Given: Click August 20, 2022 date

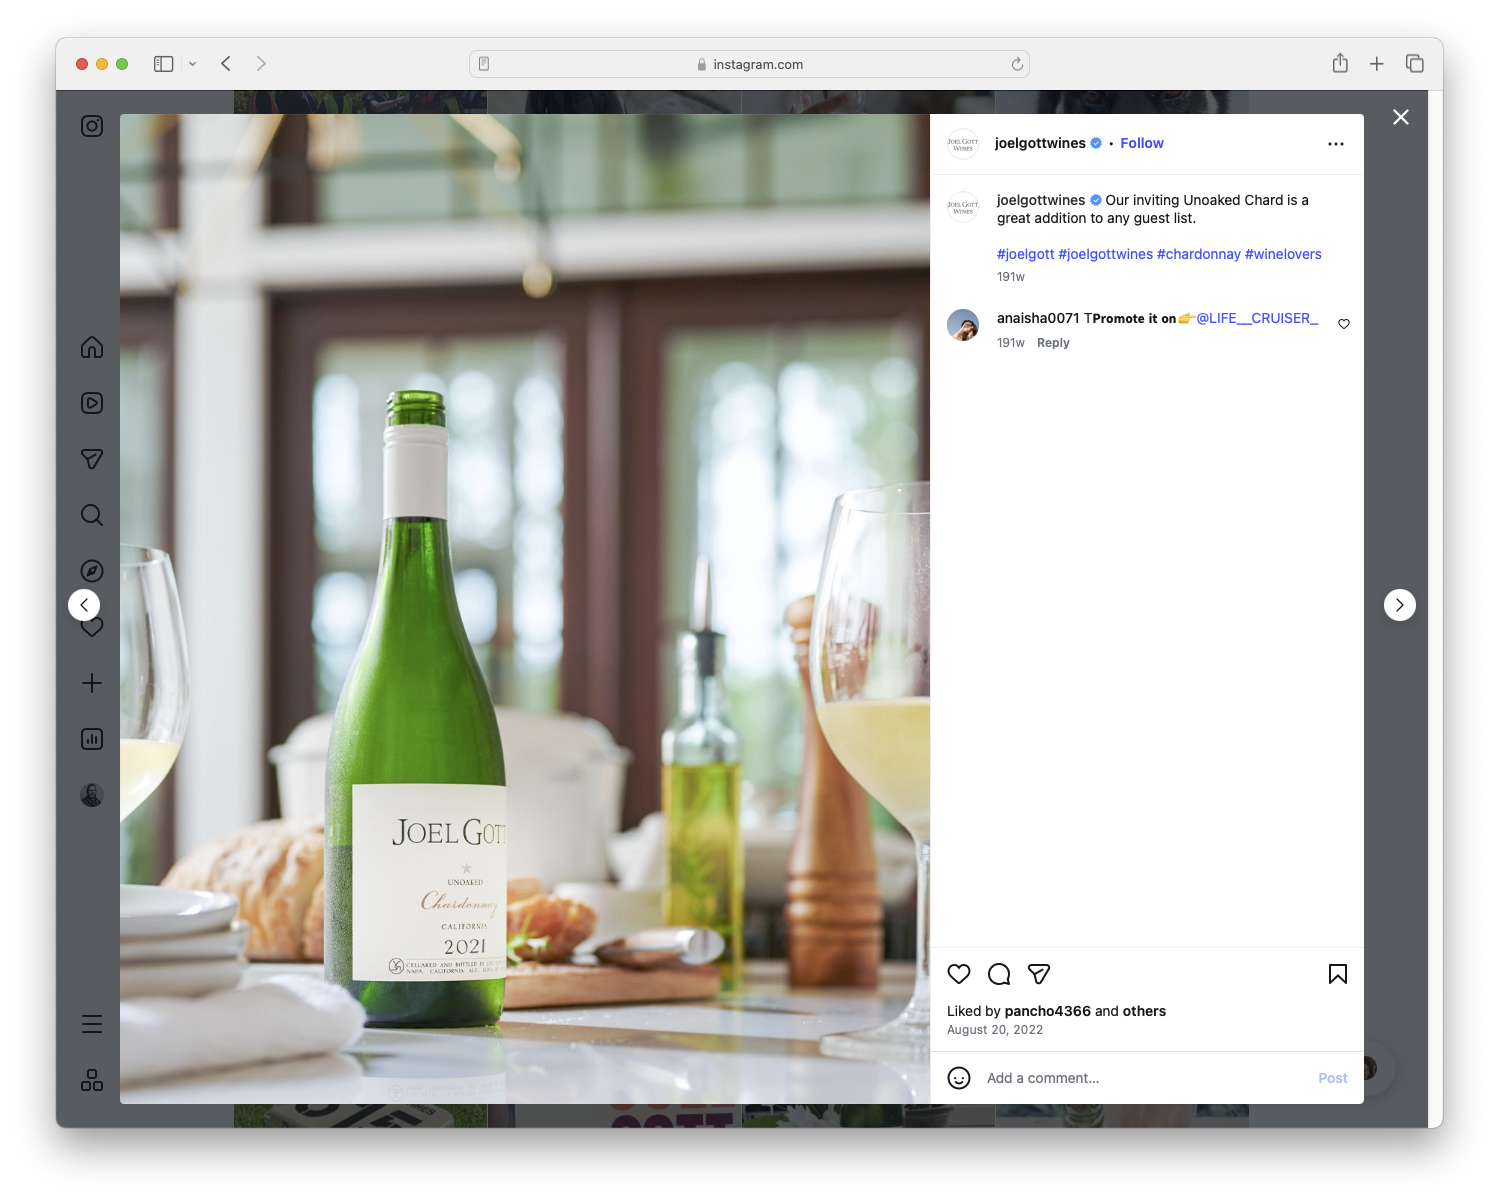Looking at the screenshot, I should [995, 1030].
